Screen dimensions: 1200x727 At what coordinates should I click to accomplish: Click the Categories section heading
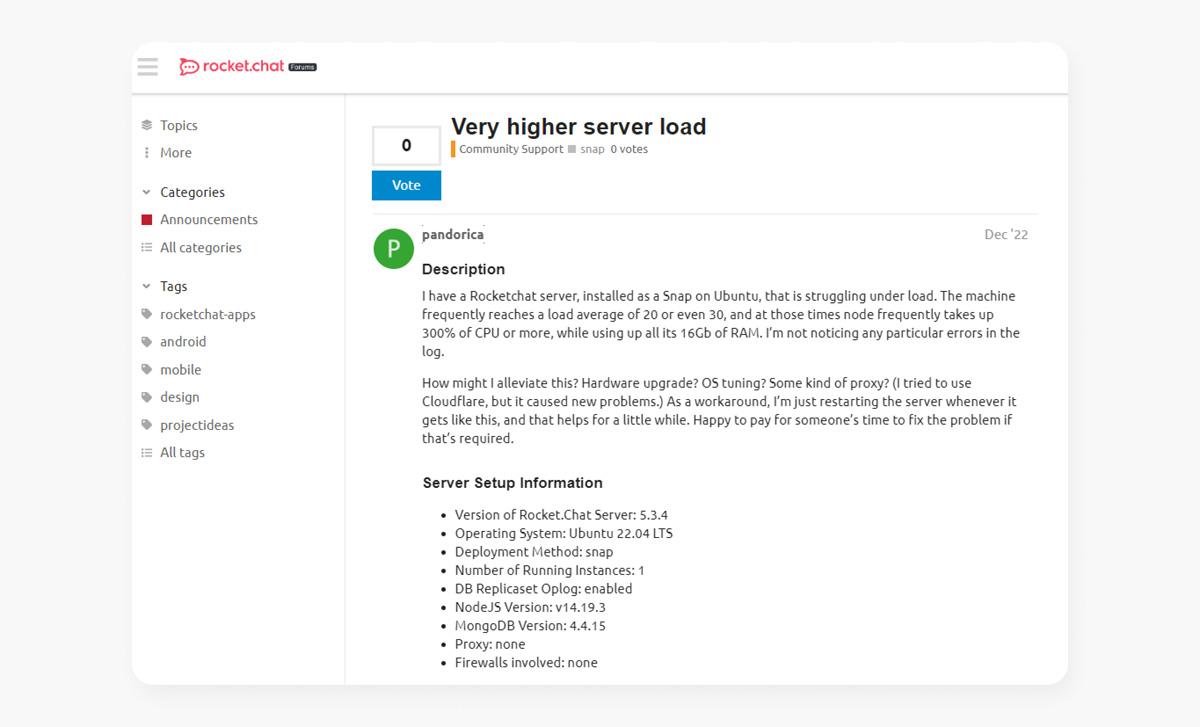193,192
